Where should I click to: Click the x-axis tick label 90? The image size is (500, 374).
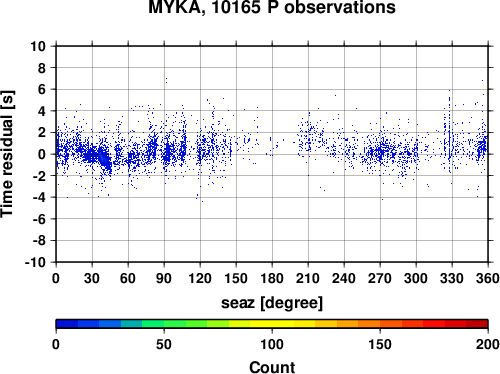pyautogui.click(x=164, y=278)
